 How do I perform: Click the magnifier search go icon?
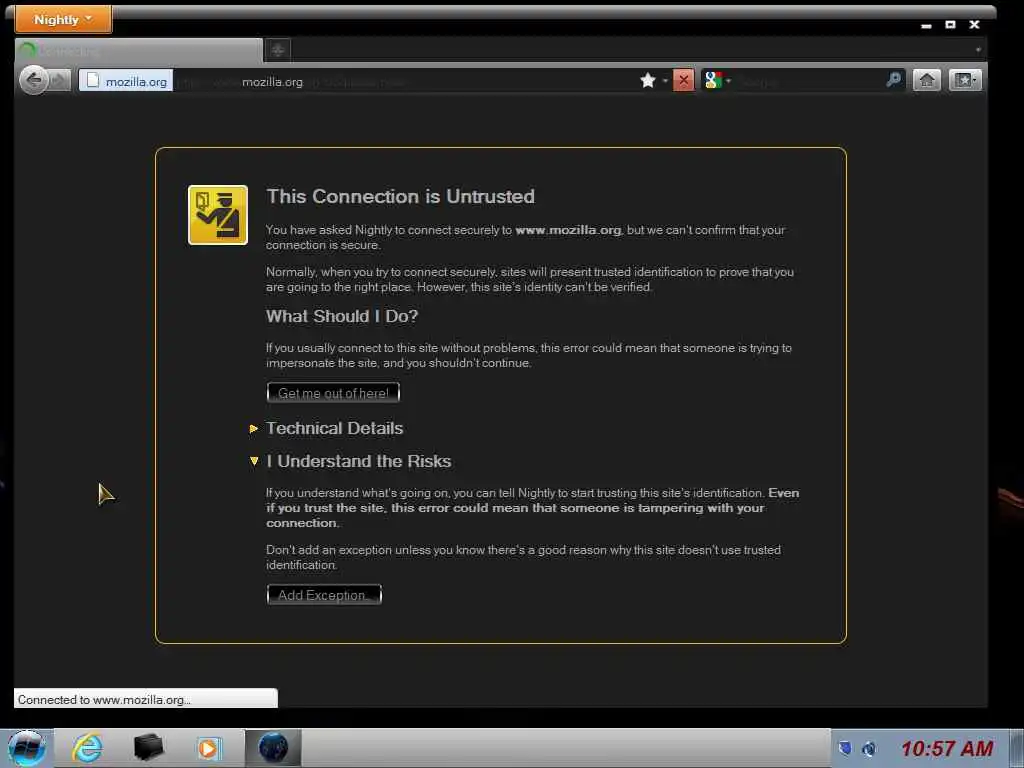click(893, 80)
